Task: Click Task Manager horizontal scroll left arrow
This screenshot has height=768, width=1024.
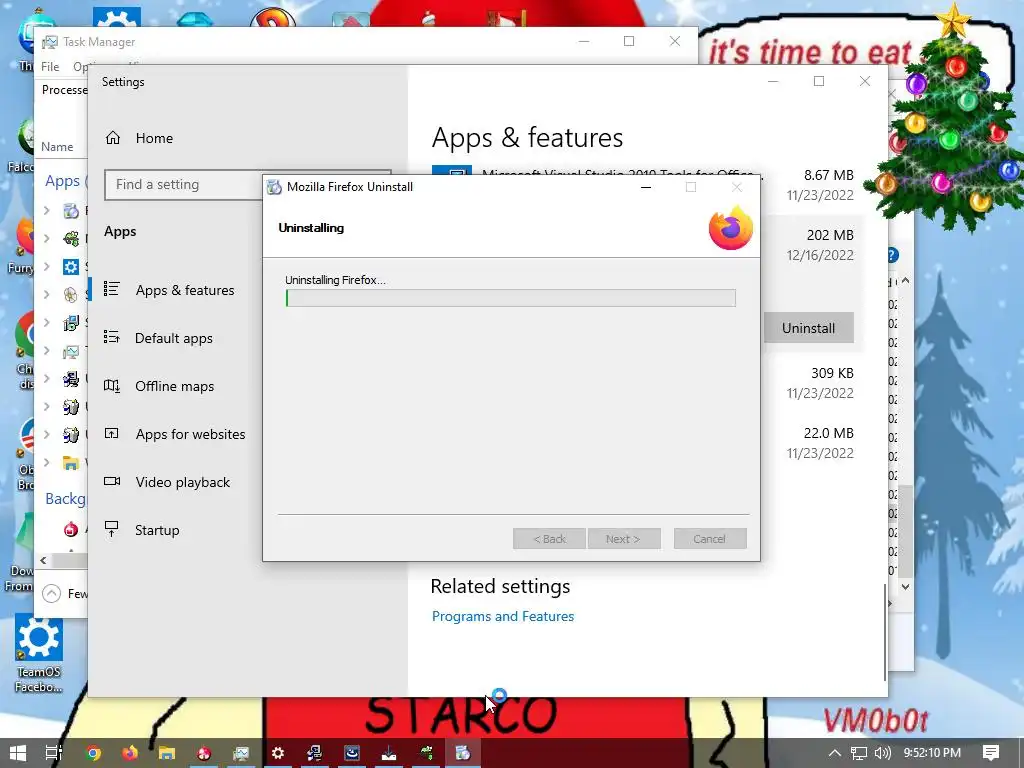Action: pyautogui.click(x=43, y=560)
